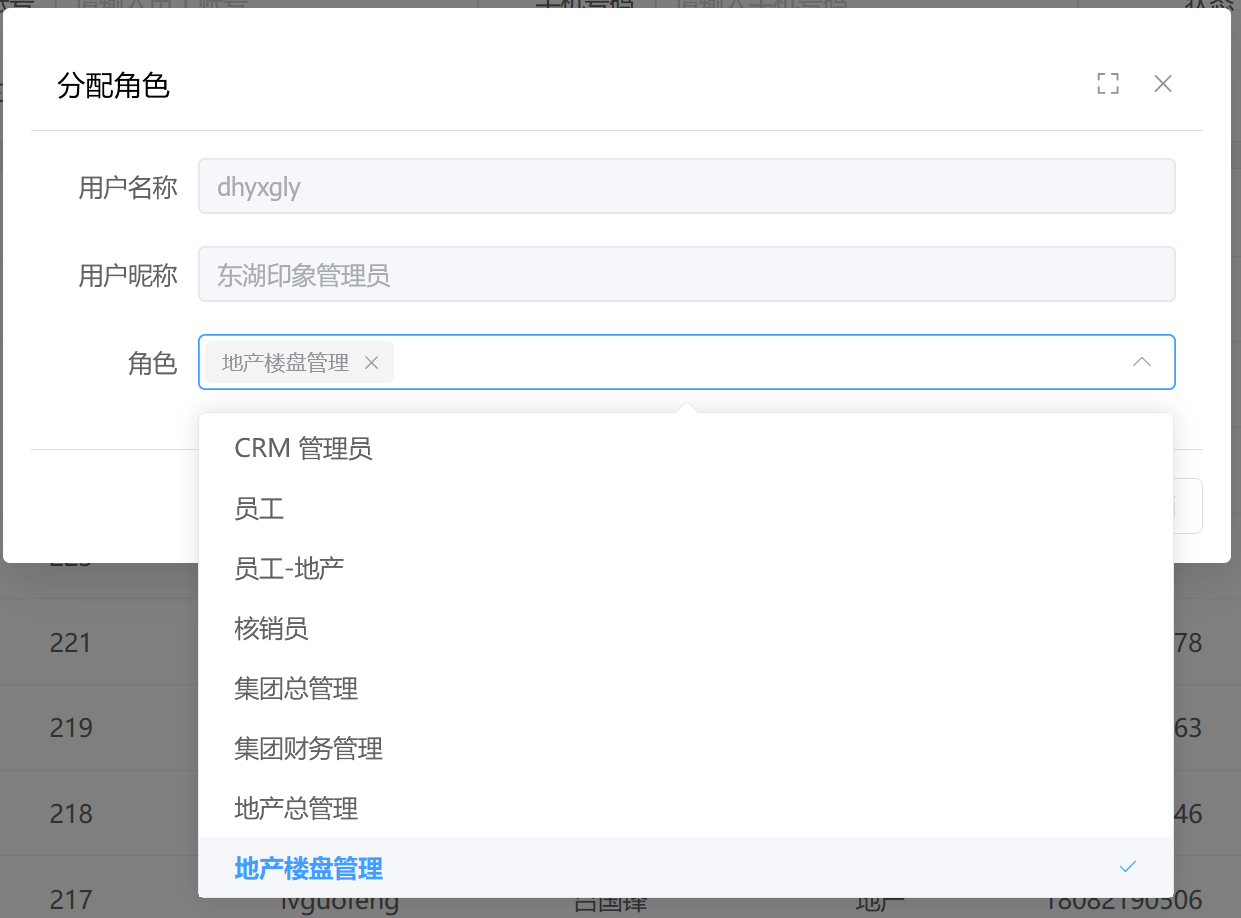
Task: Choose the 员工 role from the list
Action: coord(259,509)
